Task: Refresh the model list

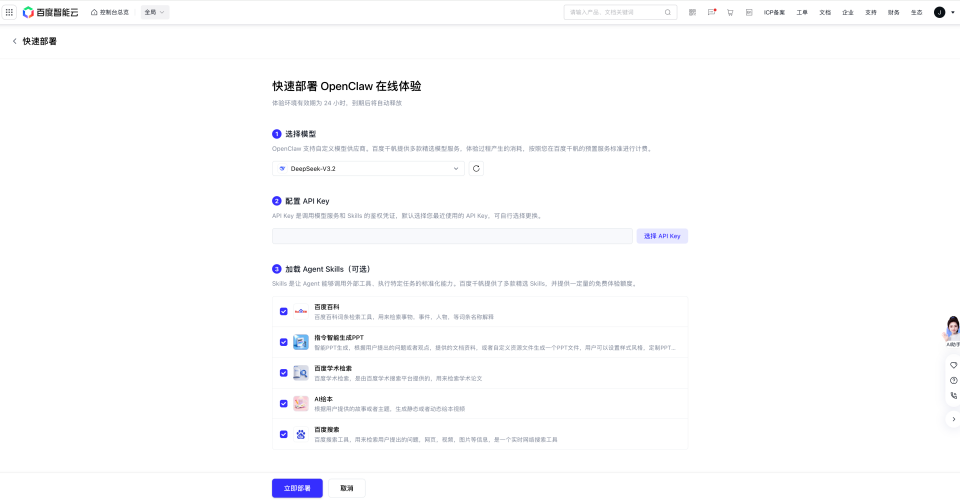Action: point(476,168)
